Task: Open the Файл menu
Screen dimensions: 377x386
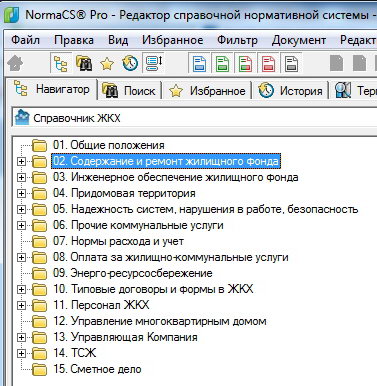Action: (25, 40)
